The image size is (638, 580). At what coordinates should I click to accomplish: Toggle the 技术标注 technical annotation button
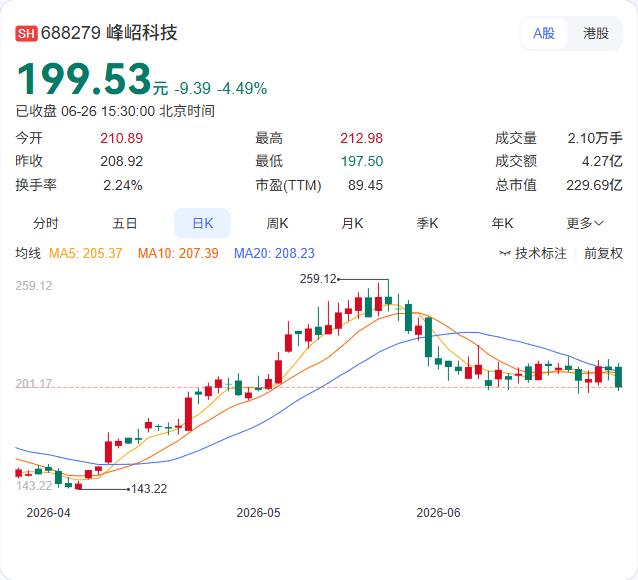[x=533, y=253]
